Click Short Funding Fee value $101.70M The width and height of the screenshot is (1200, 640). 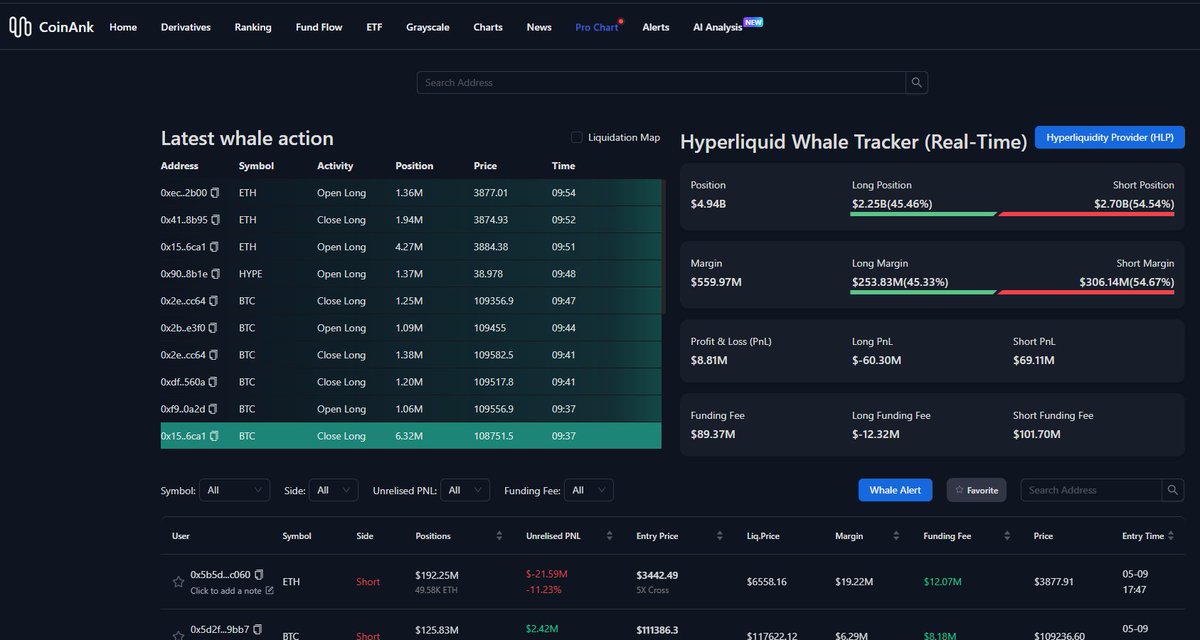pos(1037,434)
